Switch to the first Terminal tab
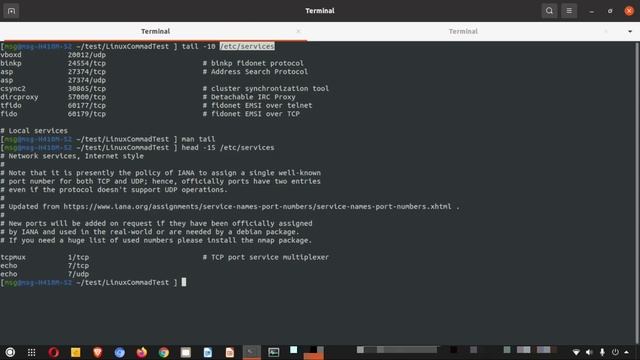The width and height of the screenshot is (640, 360). click(155, 31)
